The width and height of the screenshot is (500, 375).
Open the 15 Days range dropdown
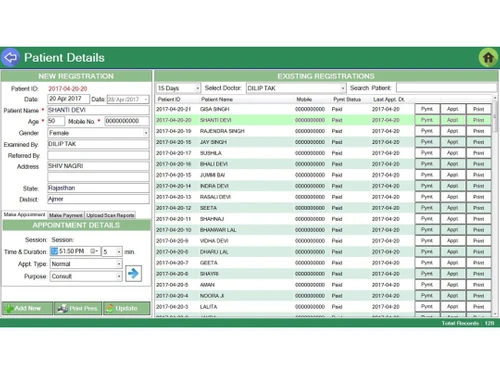pos(198,88)
